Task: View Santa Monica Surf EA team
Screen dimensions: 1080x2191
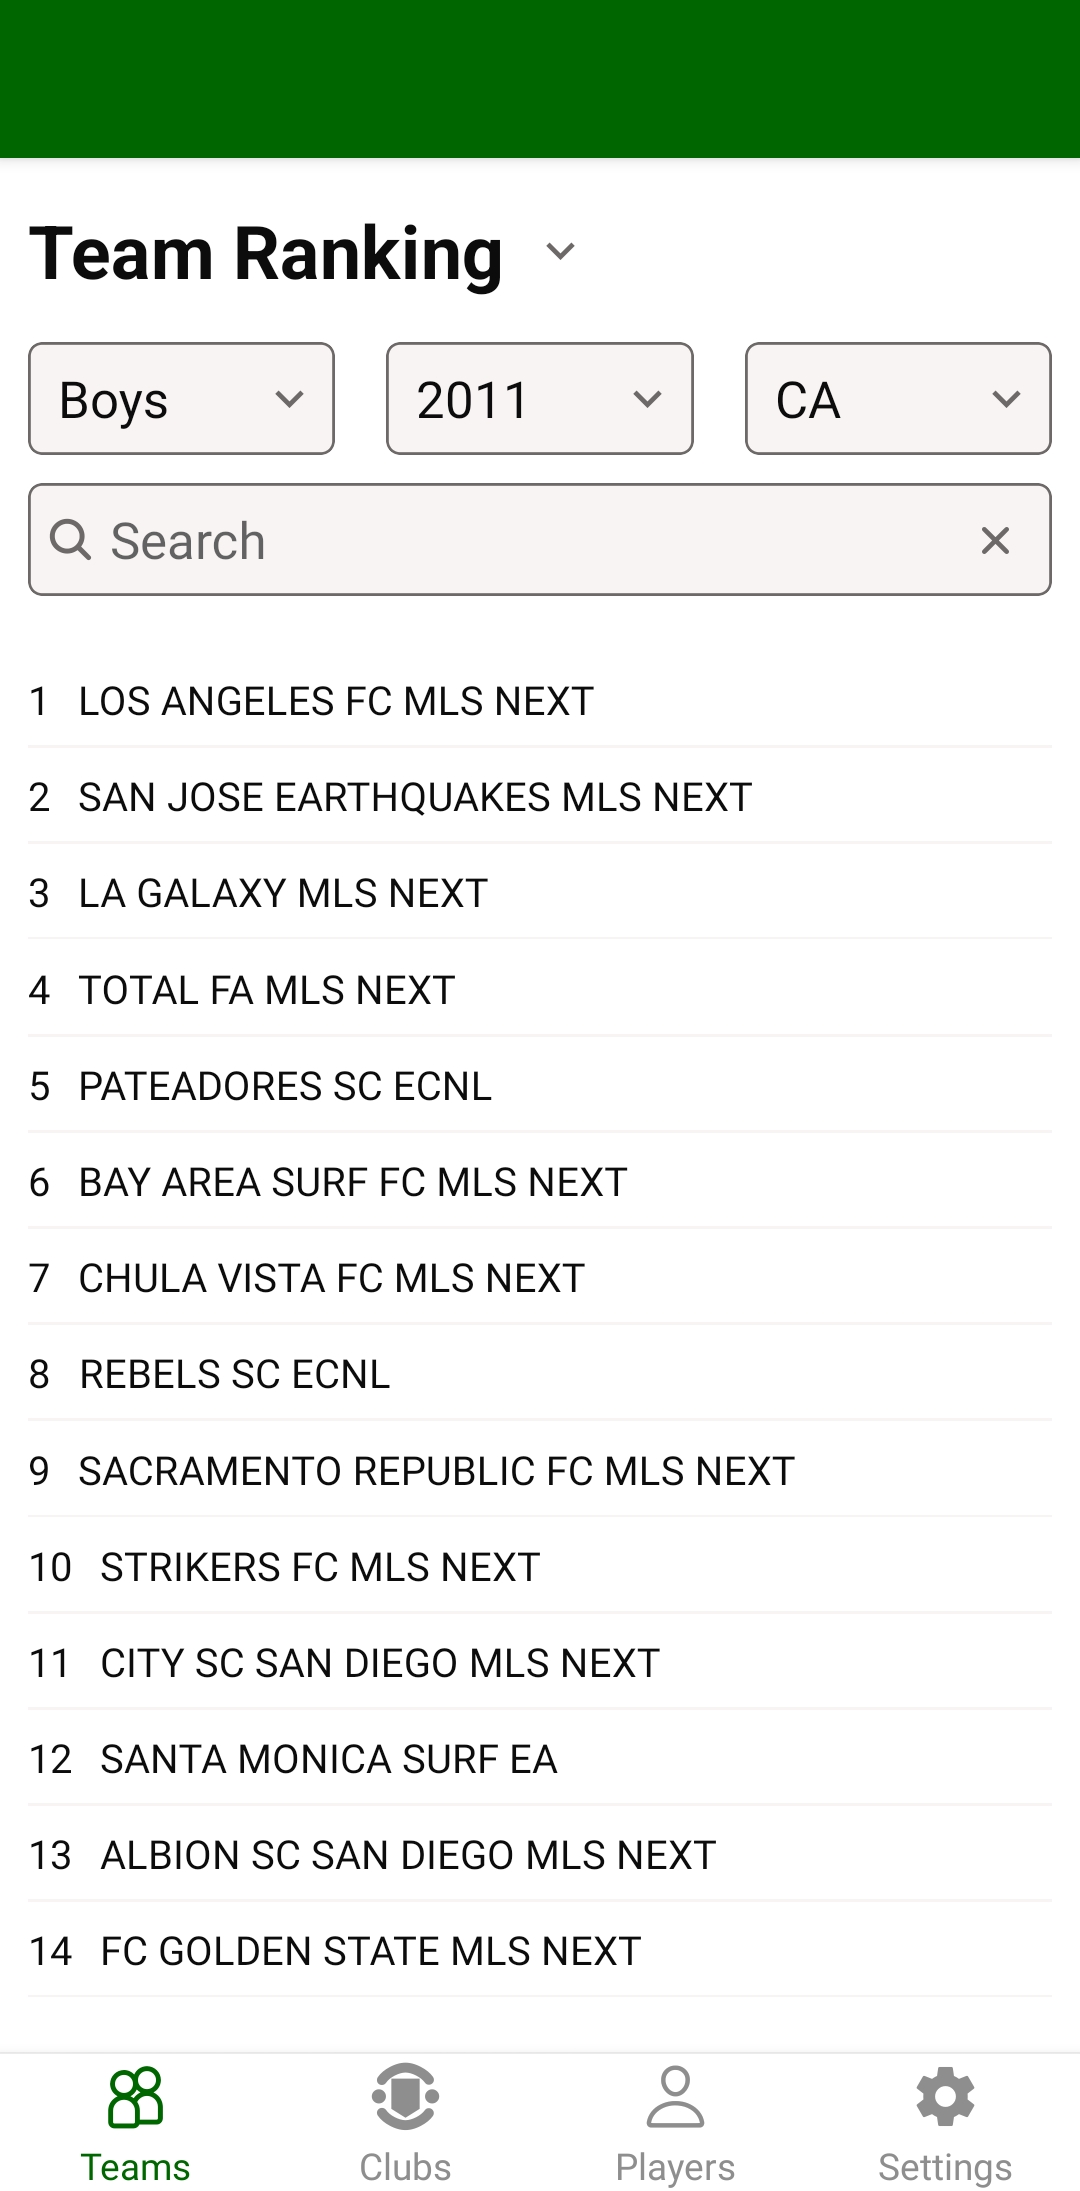Action: pos(328,1759)
